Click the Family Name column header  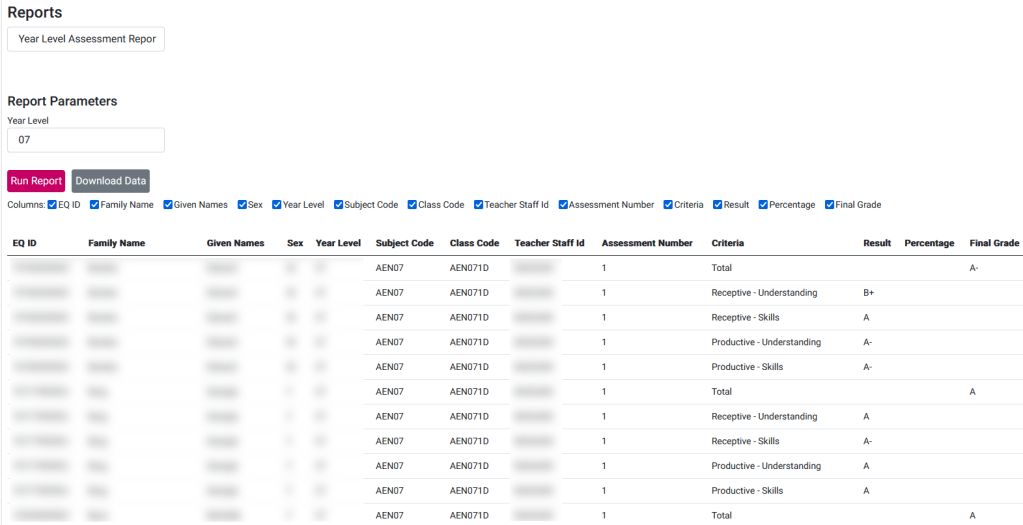116,243
